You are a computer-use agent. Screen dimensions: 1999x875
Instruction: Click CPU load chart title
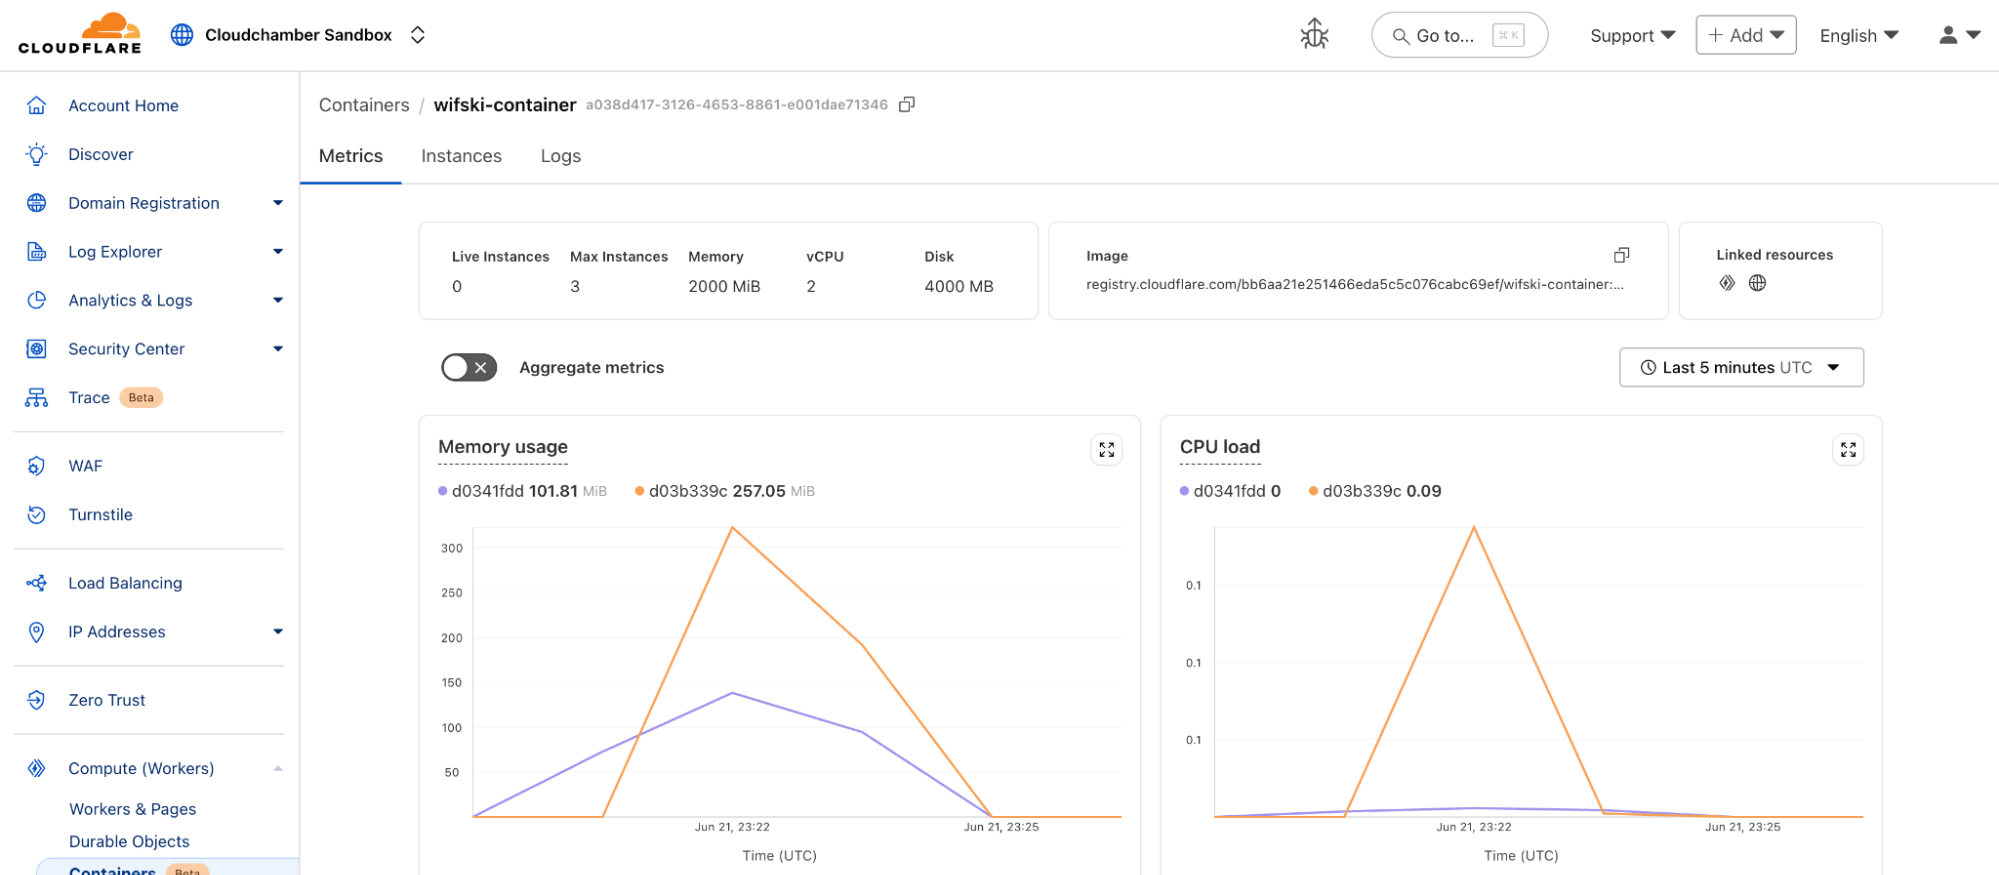[1220, 447]
